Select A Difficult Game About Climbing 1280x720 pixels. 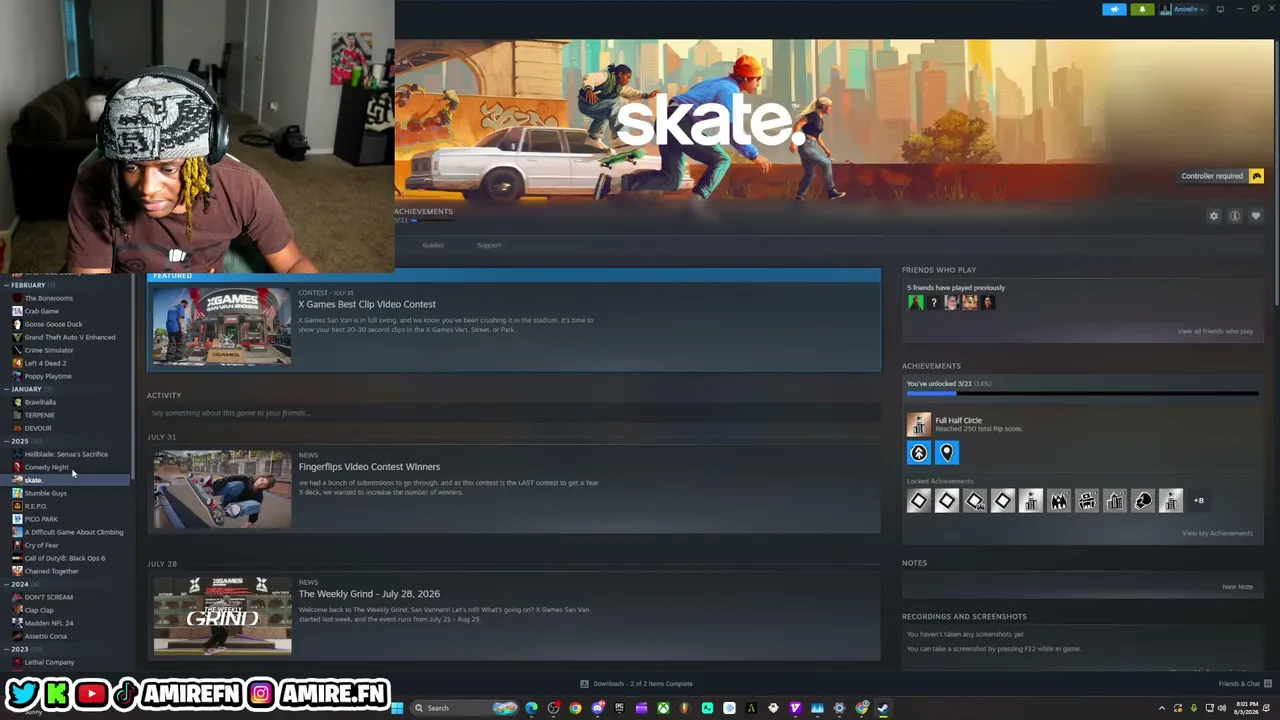(73, 532)
